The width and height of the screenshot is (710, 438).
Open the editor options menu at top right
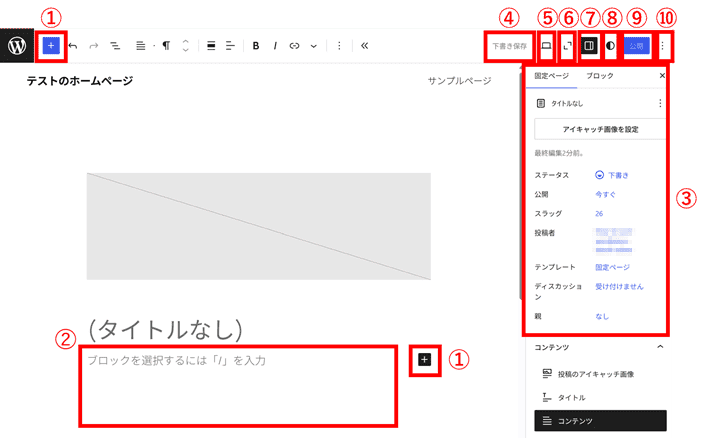[x=662, y=46]
